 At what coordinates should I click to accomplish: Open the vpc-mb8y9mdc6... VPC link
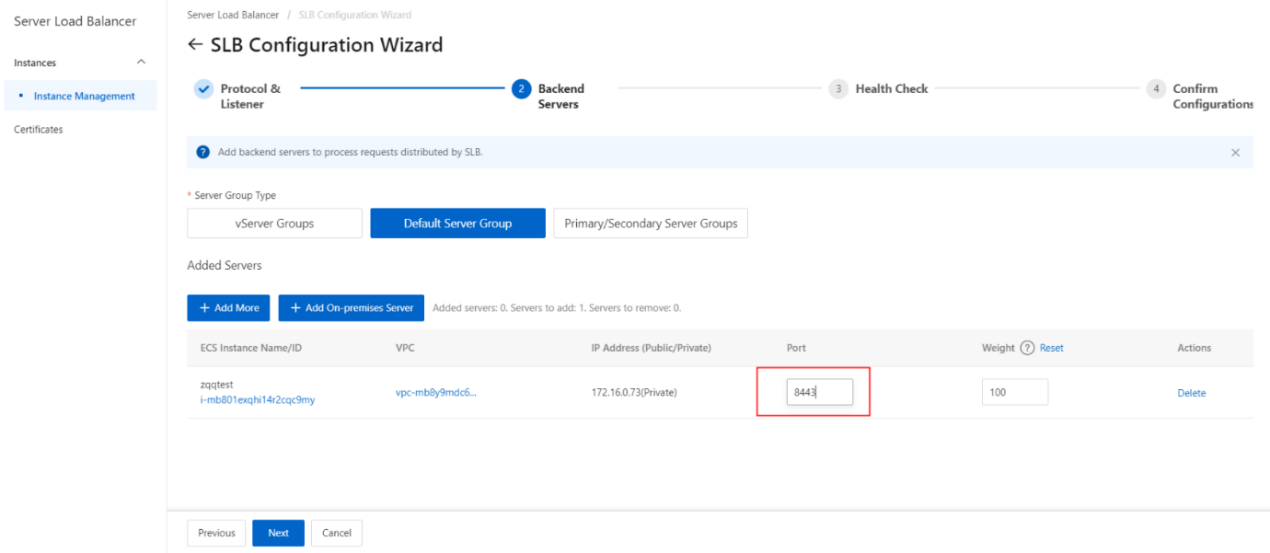[436, 393]
